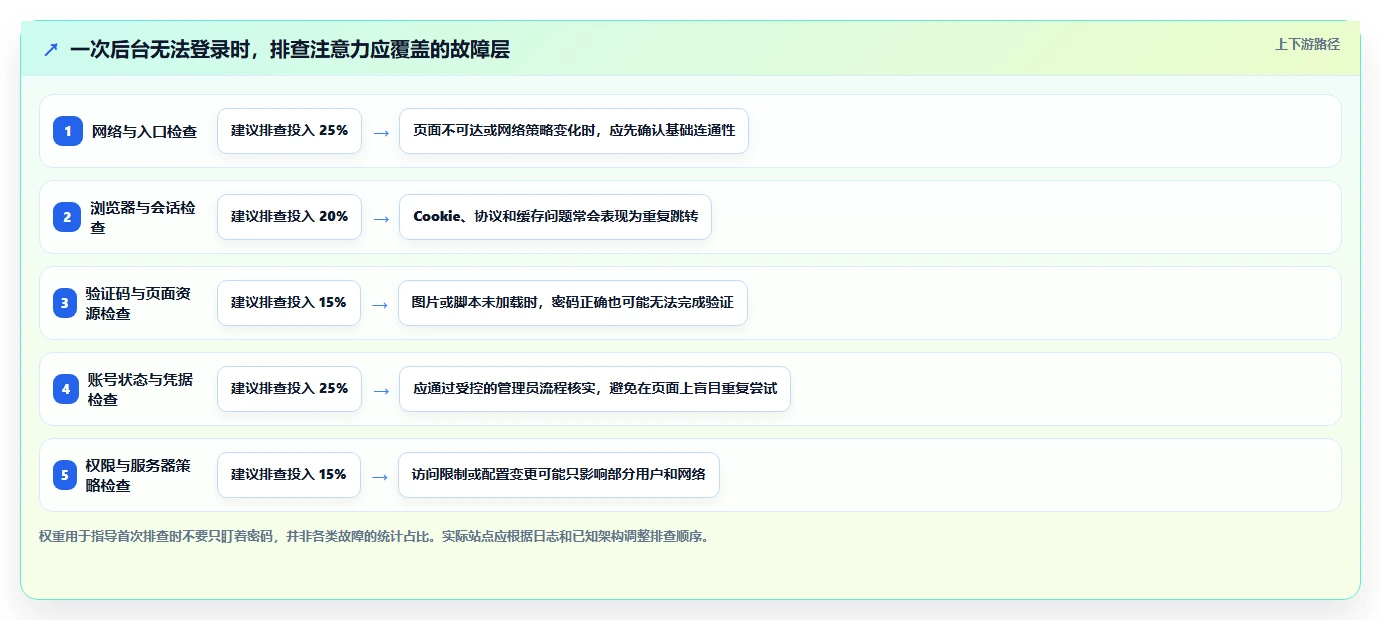
Task: Click 建议排查投入 15% pill in 权限与服务器 row
Action: 288,475
